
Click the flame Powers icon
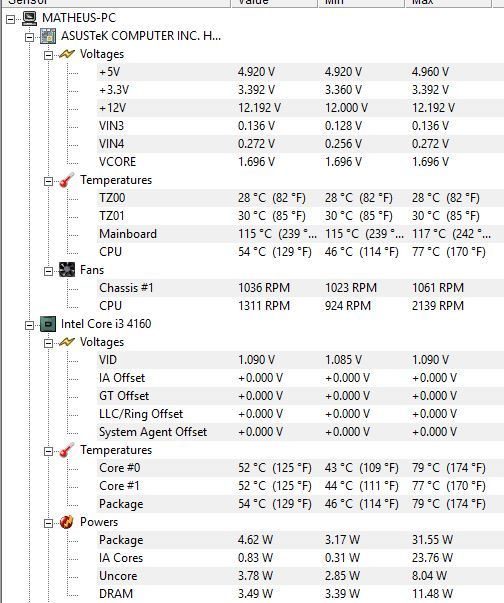67,522
